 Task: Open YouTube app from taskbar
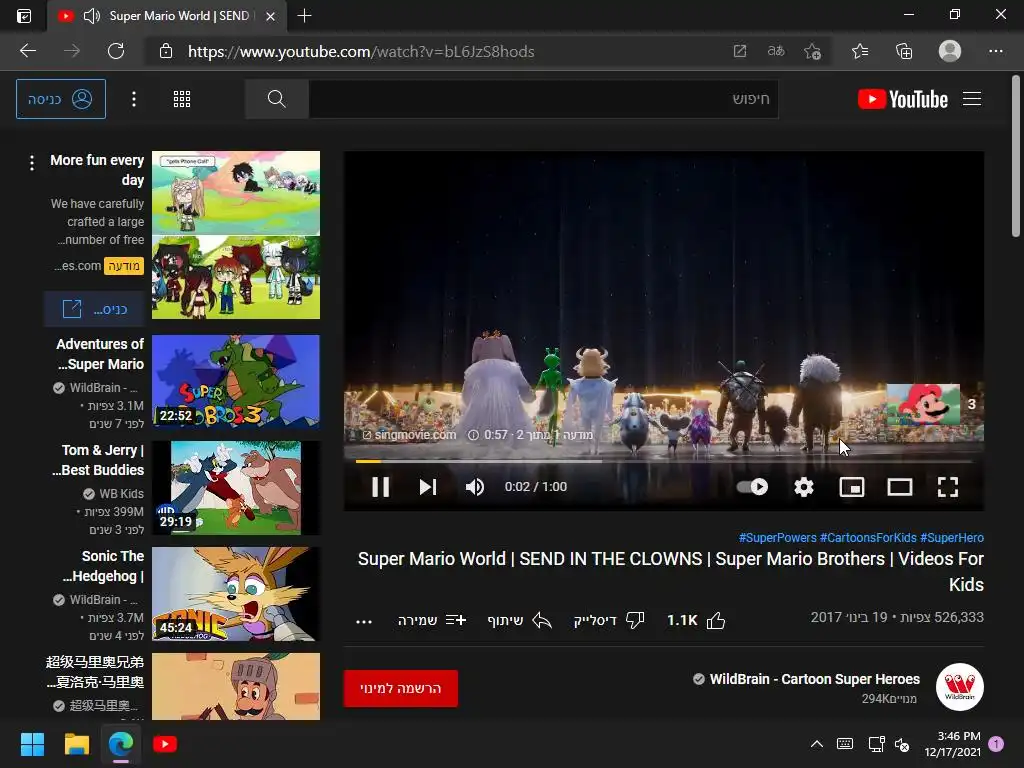tap(165, 744)
